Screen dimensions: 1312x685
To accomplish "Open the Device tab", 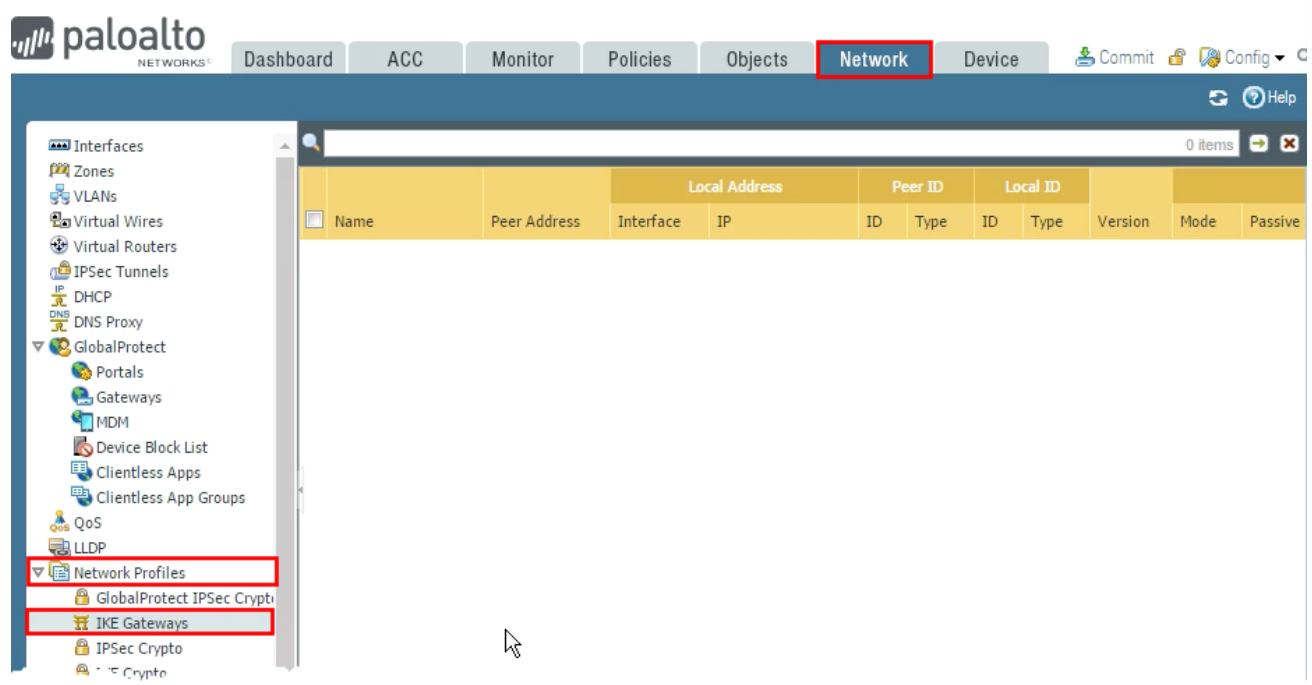I will pos(991,59).
